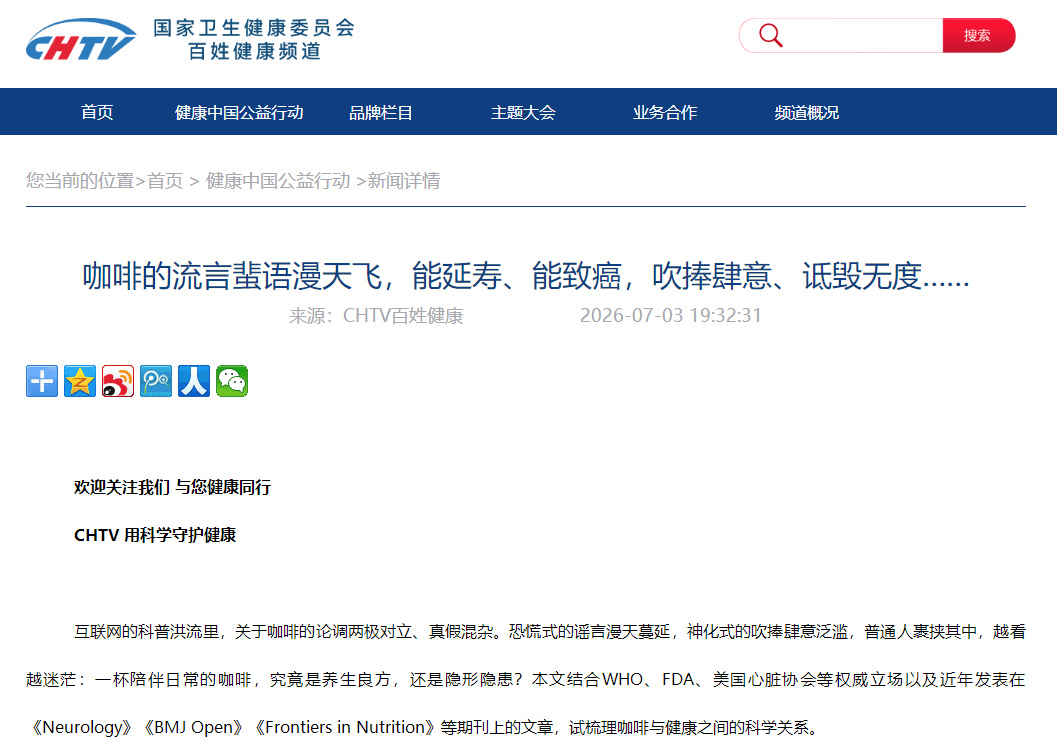This screenshot has width=1057, height=747.
Task: Share via Renren icon
Action: point(194,381)
